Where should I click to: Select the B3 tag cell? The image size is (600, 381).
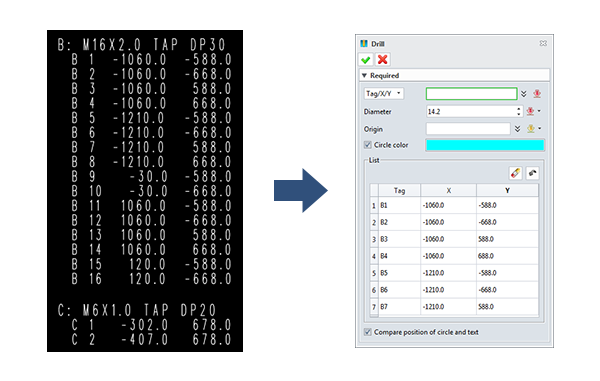pos(399,239)
